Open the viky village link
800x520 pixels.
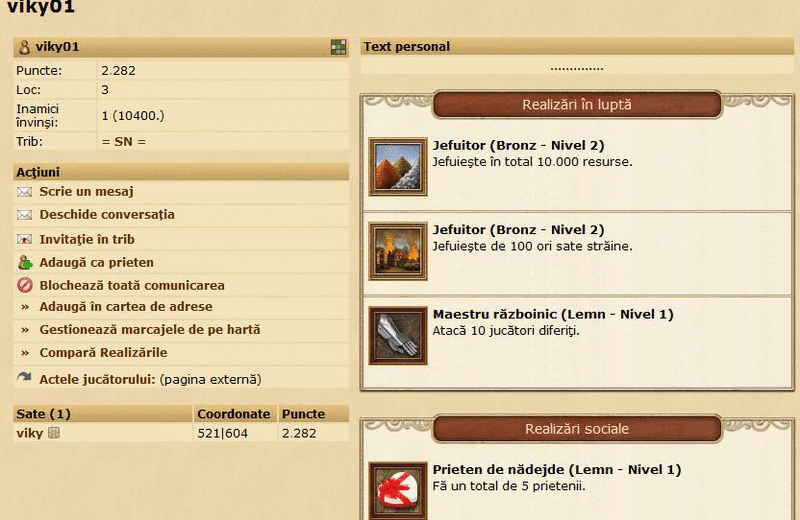pos(30,433)
